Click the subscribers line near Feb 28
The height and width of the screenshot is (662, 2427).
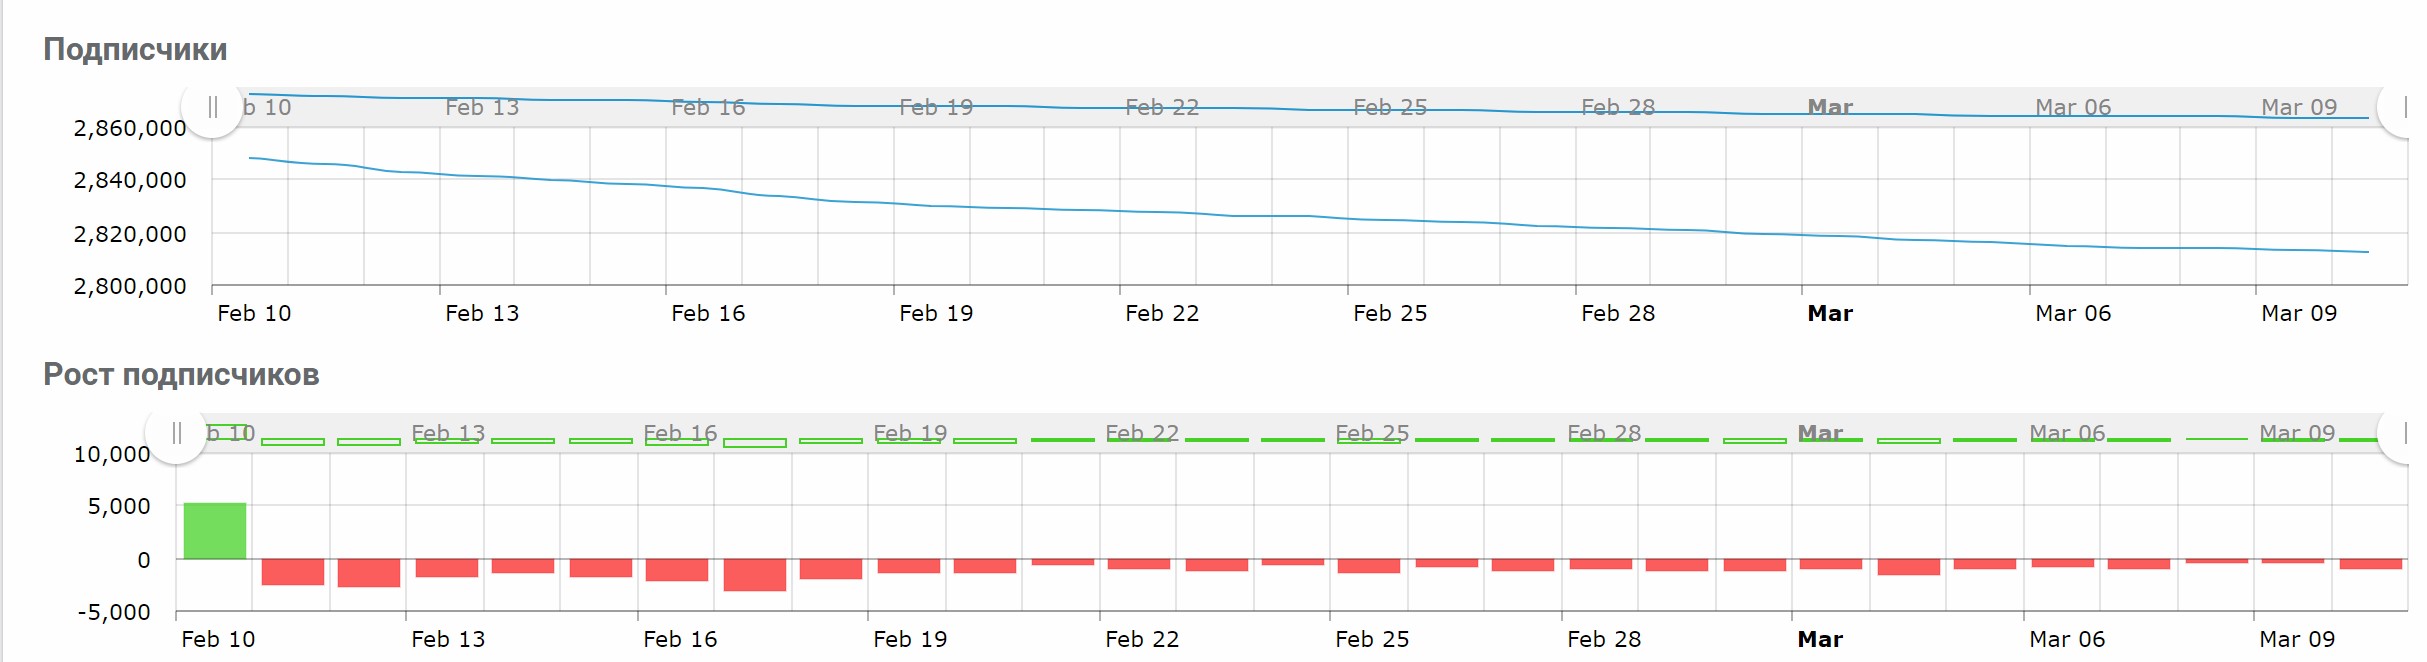[1618, 228]
